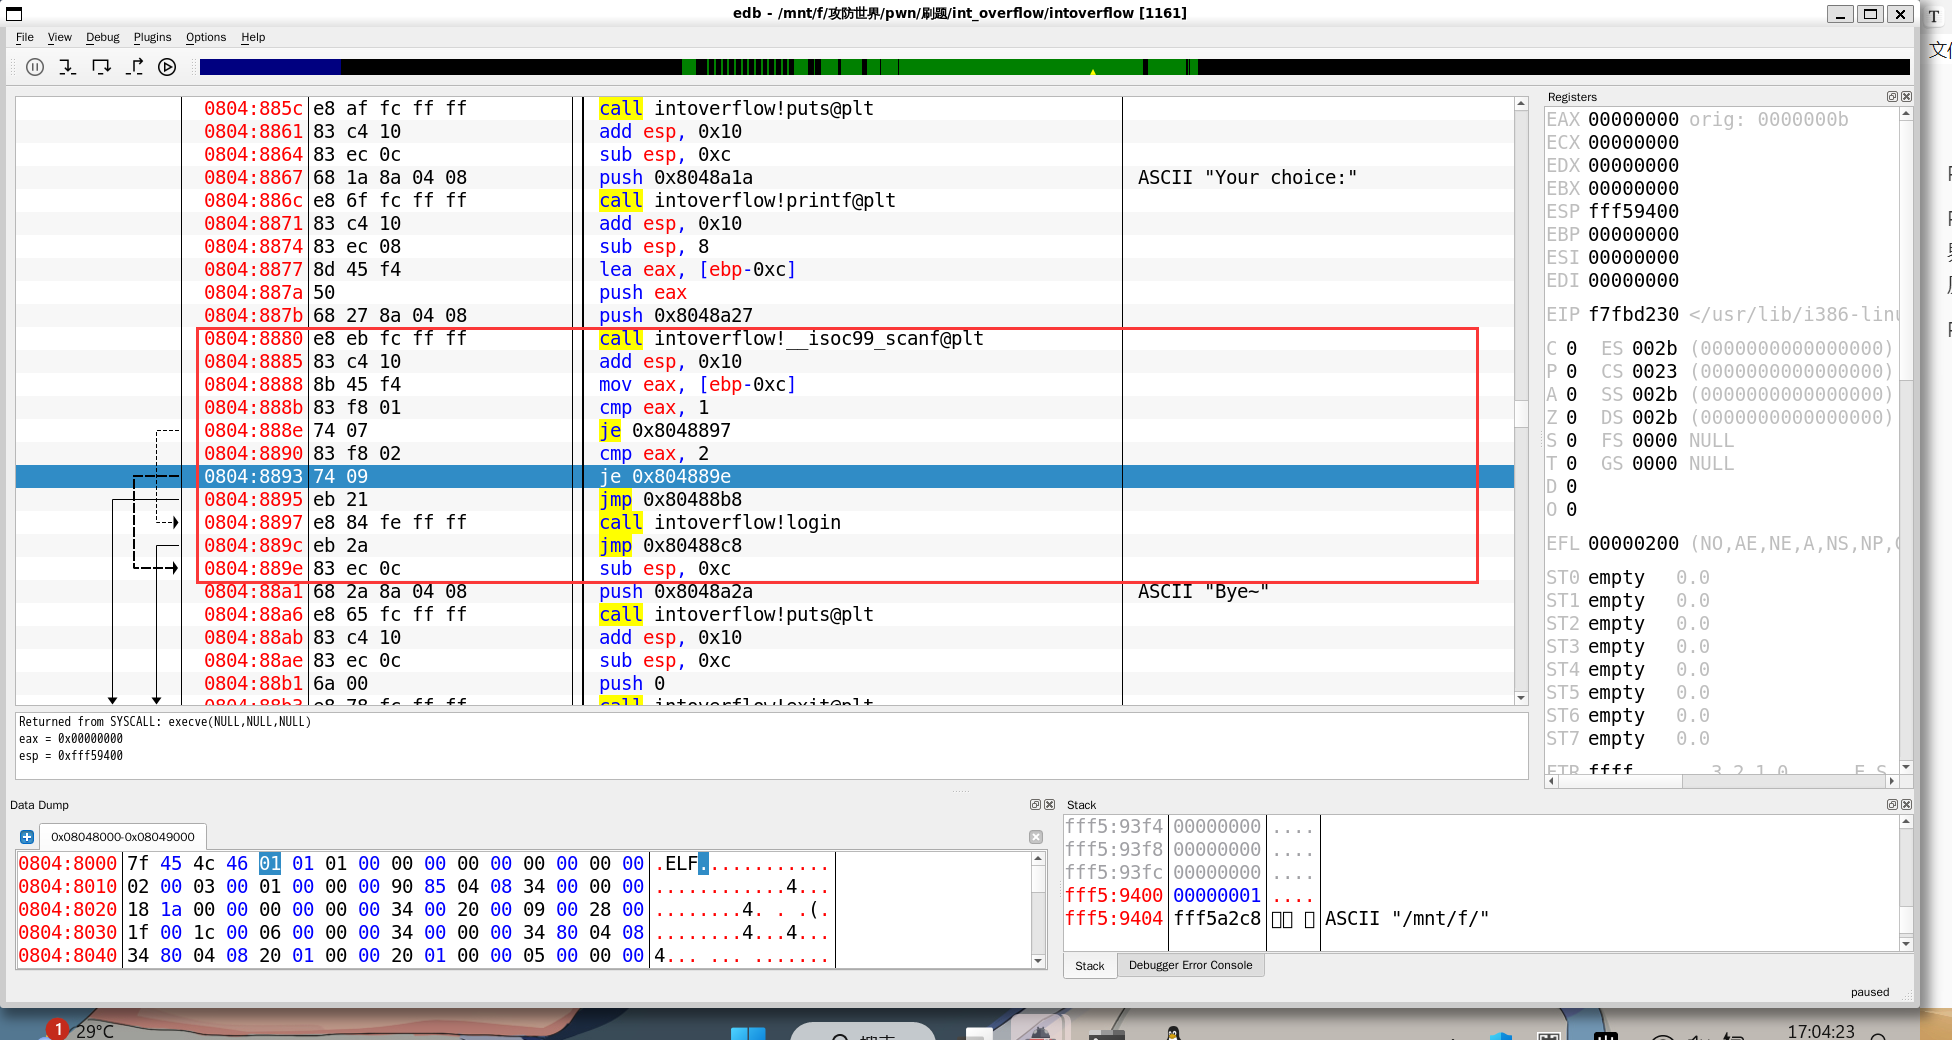Add a new data dump tab

coord(27,837)
